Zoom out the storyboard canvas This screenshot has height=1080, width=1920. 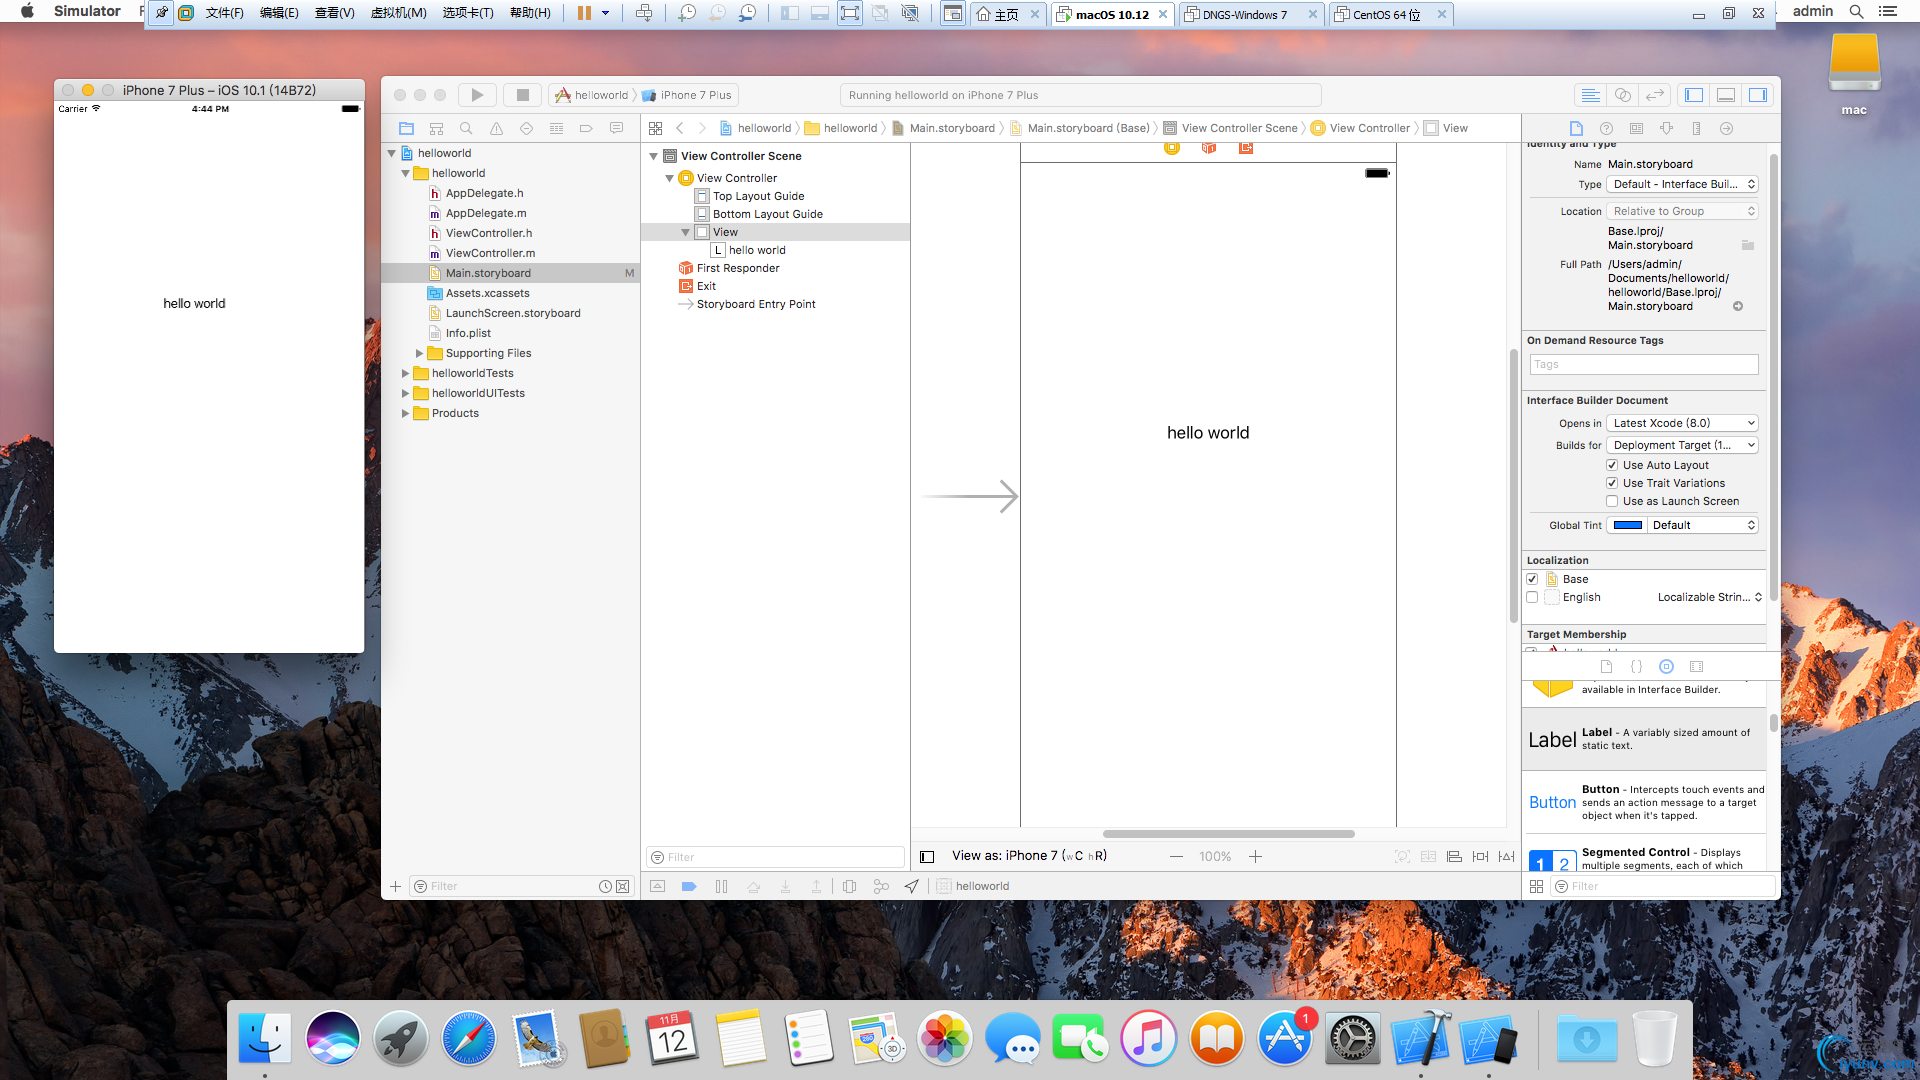pos(1176,856)
